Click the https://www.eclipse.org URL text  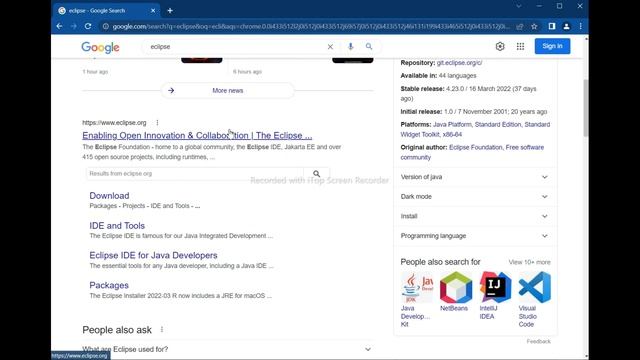(x=114, y=122)
